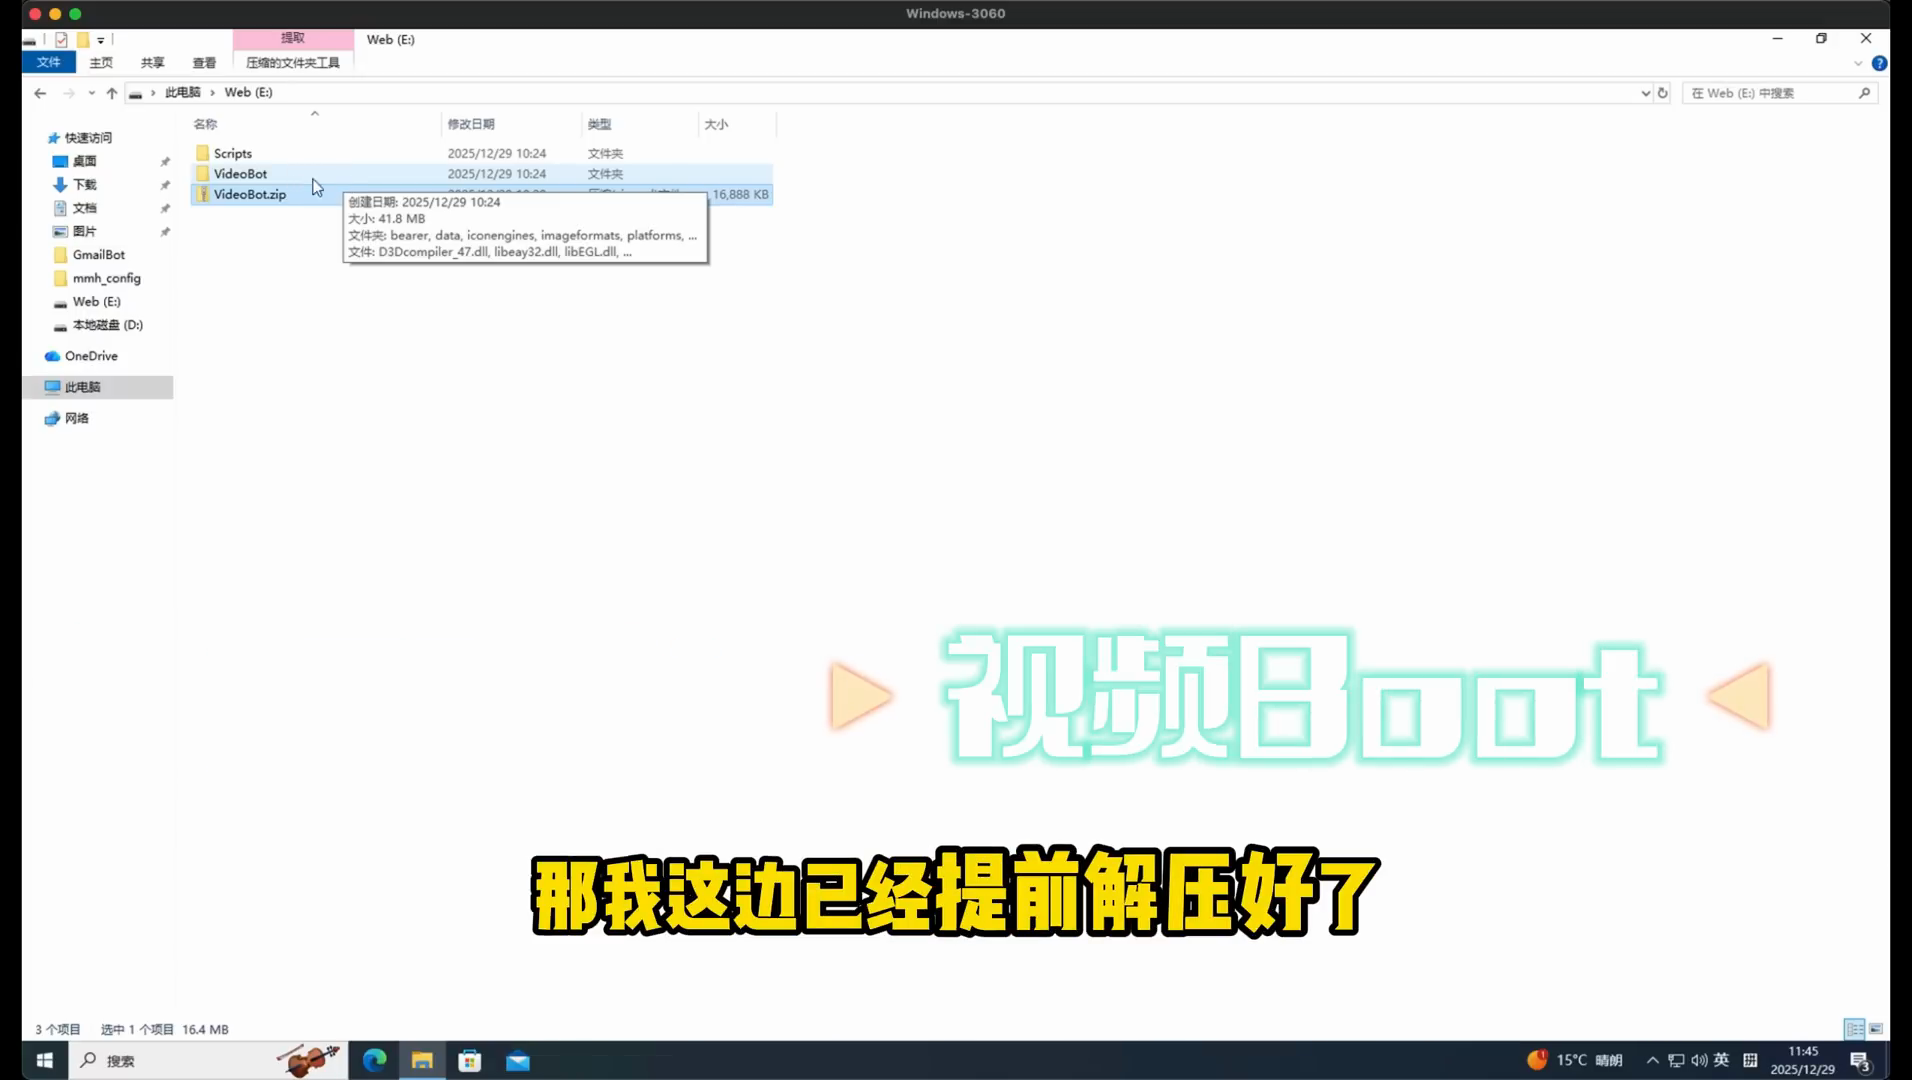Select 网络 in the navigation pane

[x=76, y=418]
